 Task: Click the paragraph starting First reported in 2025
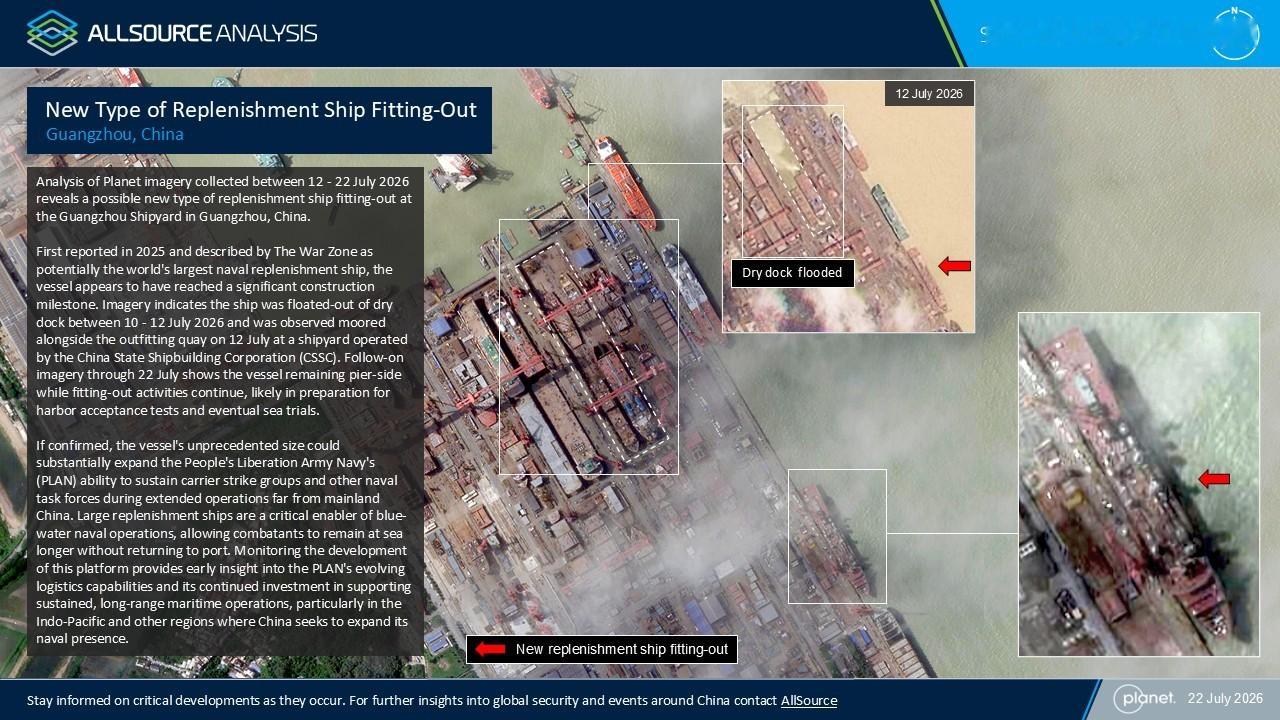(225, 331)
